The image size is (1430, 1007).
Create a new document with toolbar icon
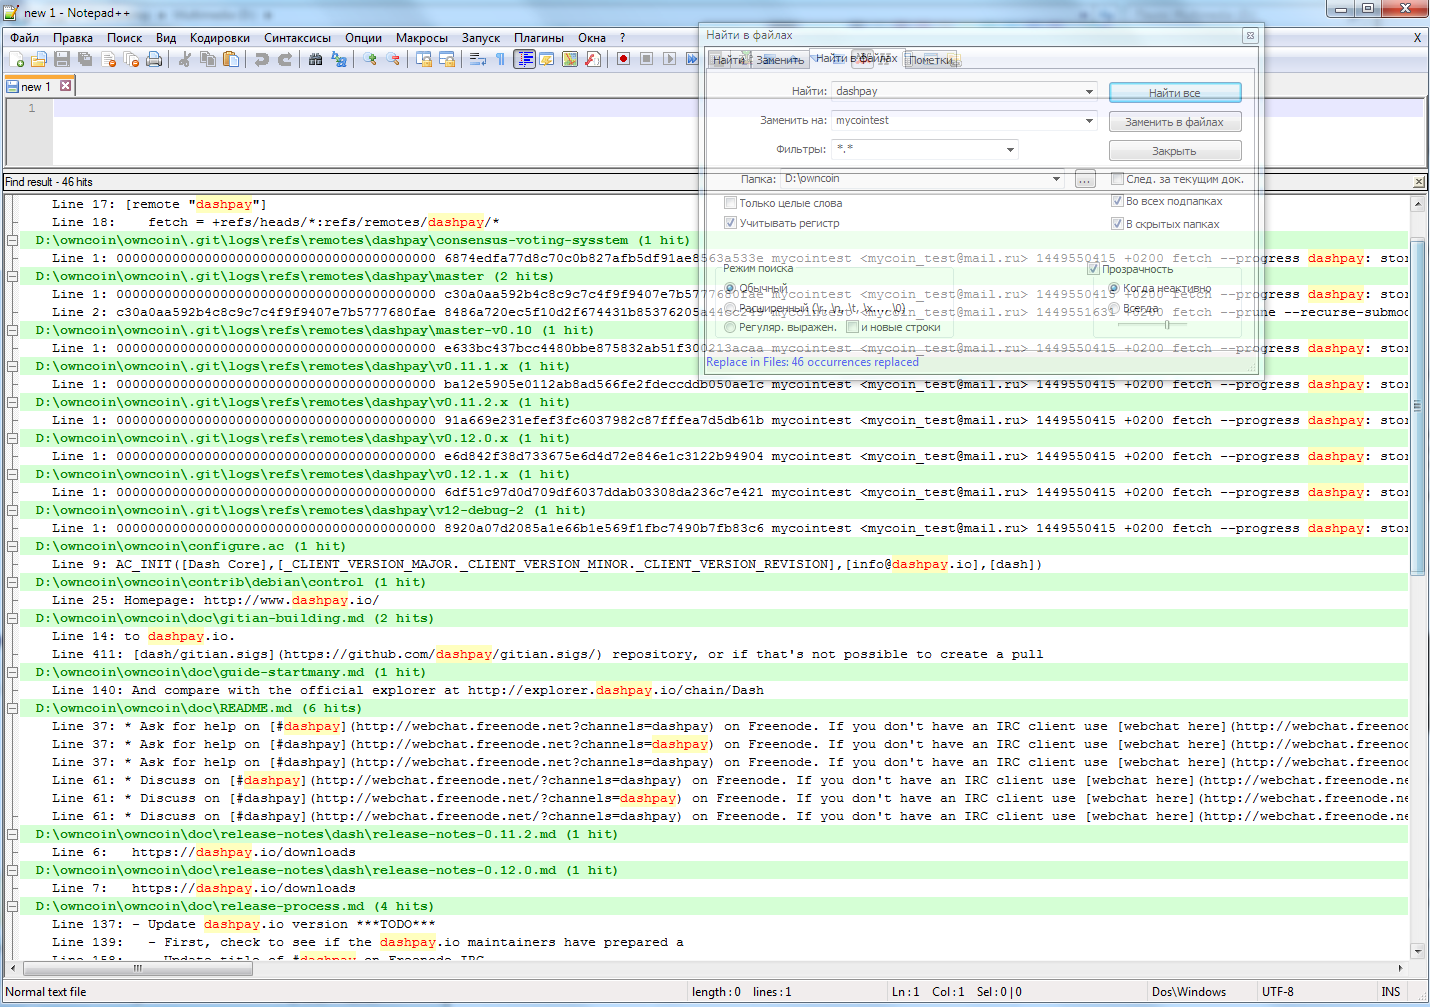[x=16, y=60]
